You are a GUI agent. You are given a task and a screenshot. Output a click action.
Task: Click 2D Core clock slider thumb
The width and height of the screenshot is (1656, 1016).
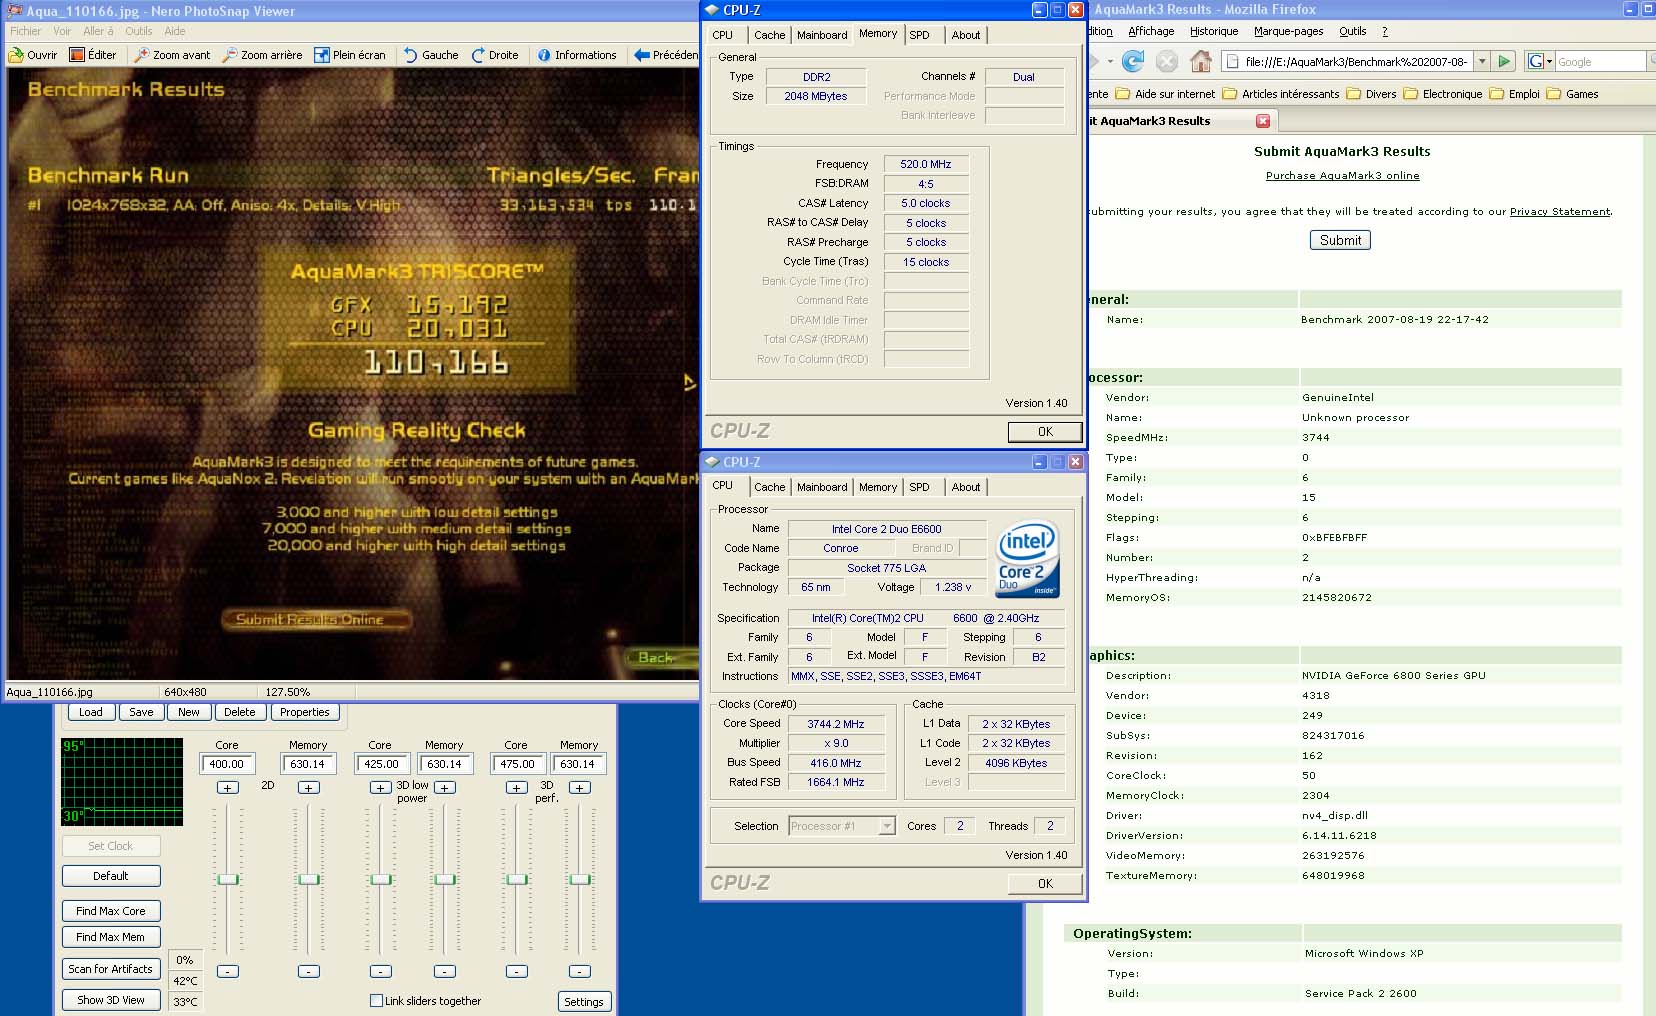(x=228, y=879)
